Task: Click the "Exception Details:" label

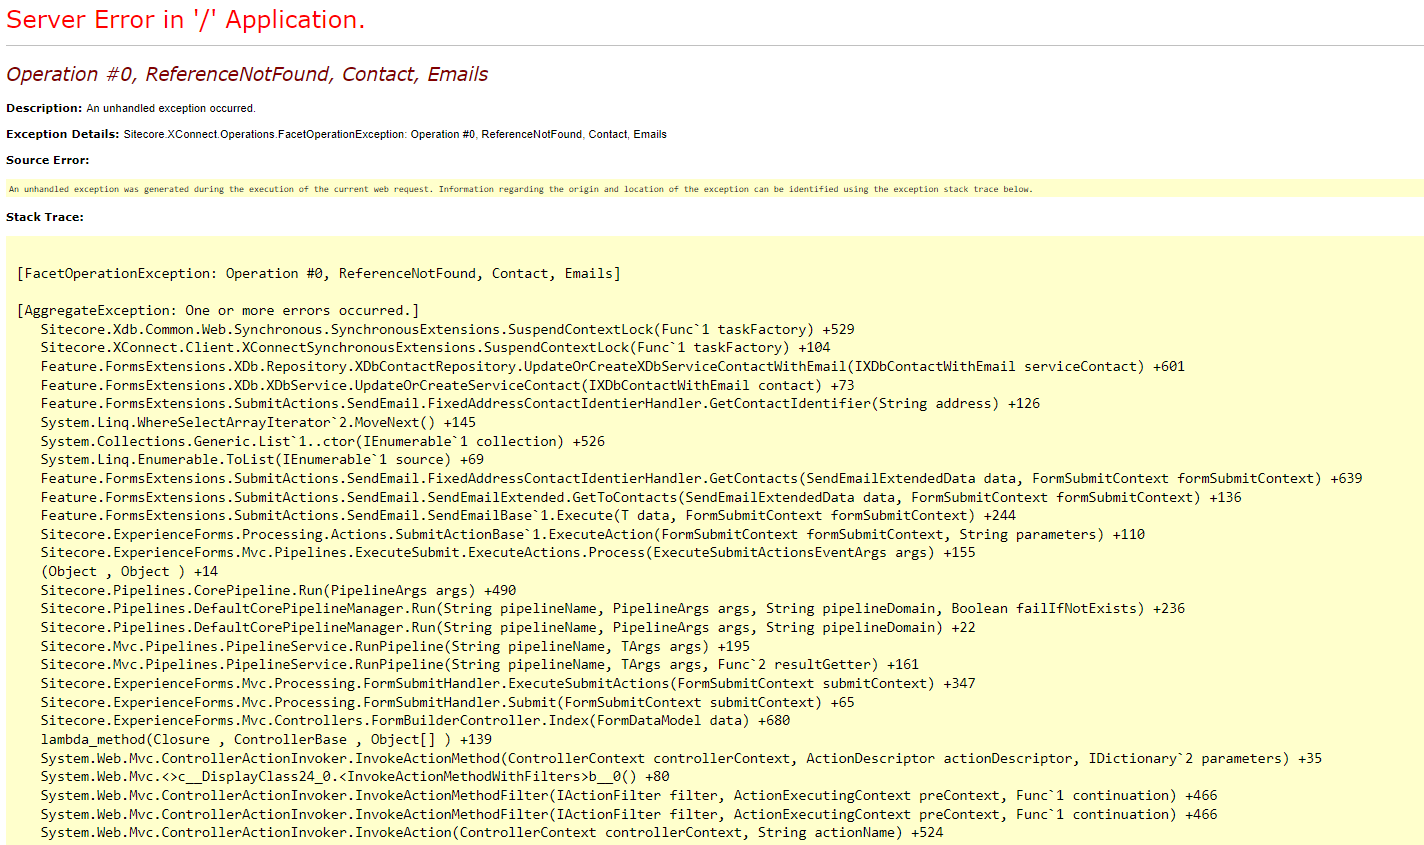Action: click(x=63, y=134)
